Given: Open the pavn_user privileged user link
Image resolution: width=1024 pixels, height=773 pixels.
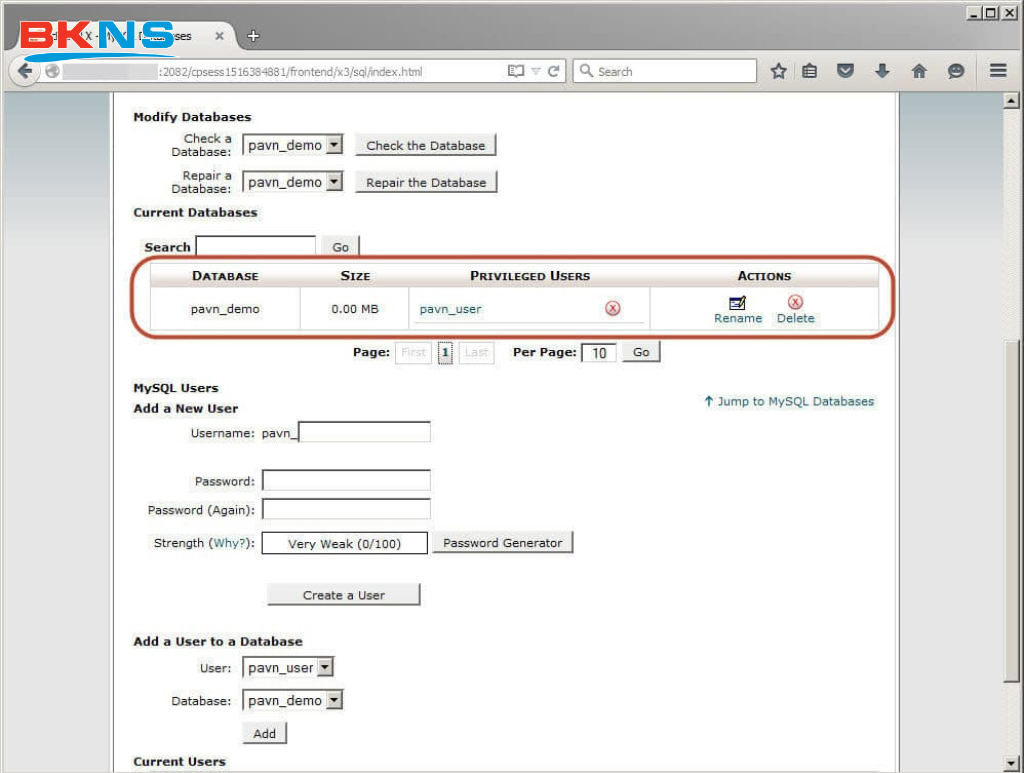Looking at the screenshot, I should click(x=450, y=309).
